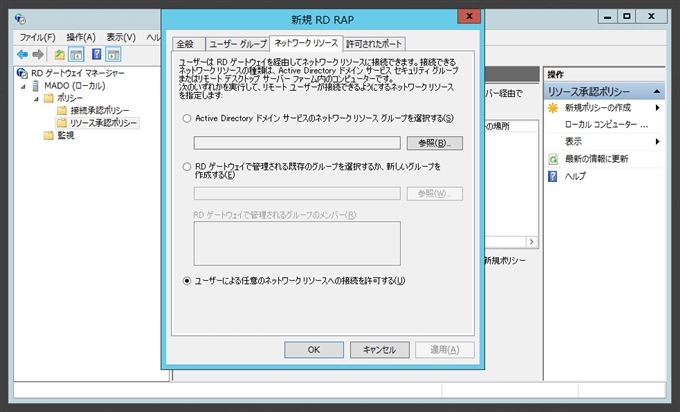680x412 pixels.
Task: Switch to the 全般 tab
Action: (188, 44)
